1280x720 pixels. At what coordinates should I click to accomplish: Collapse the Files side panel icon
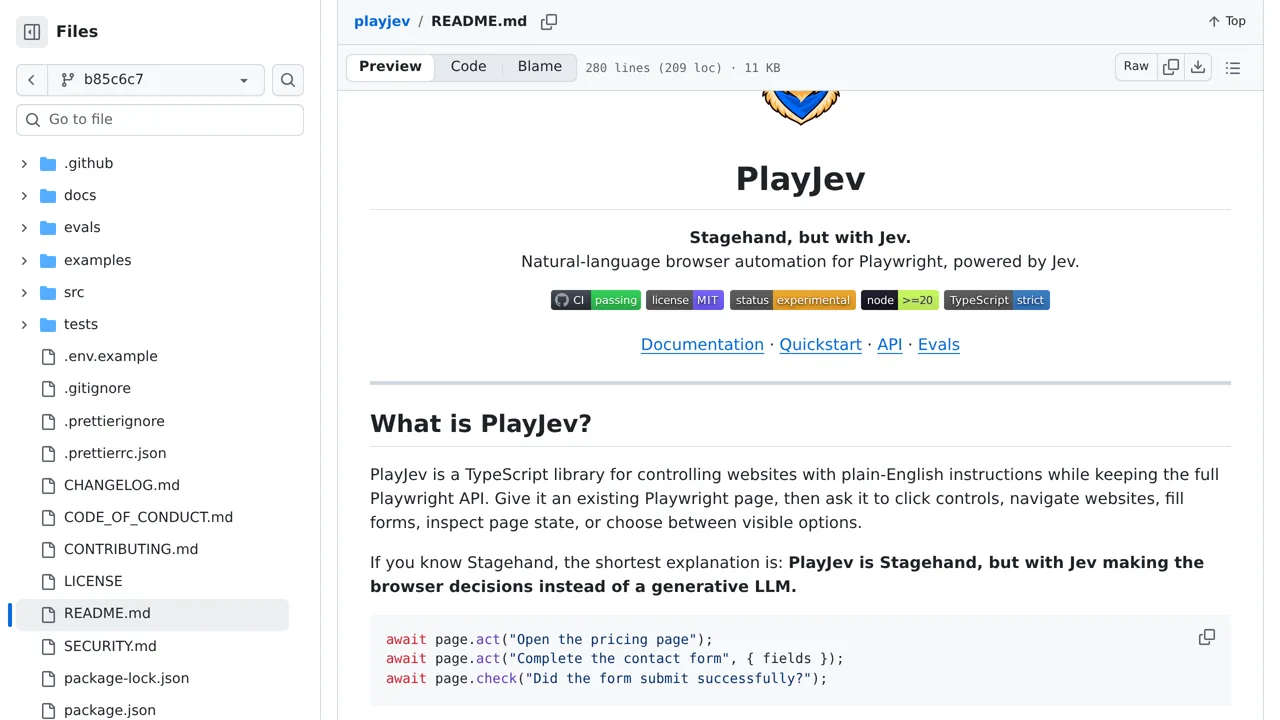click(x=32, y=32)
